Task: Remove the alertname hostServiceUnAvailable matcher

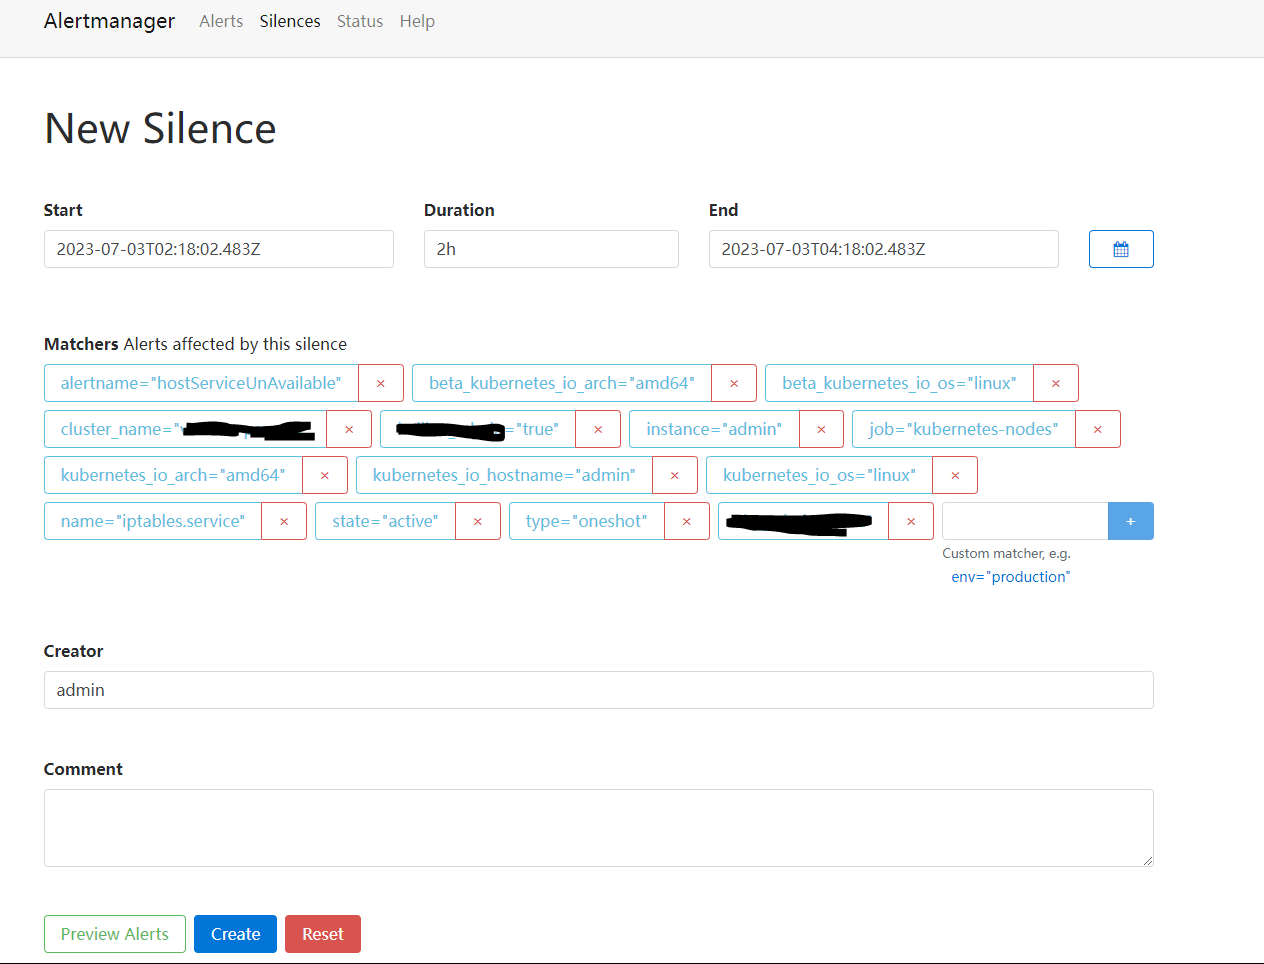Action: (x=380, y=383)
